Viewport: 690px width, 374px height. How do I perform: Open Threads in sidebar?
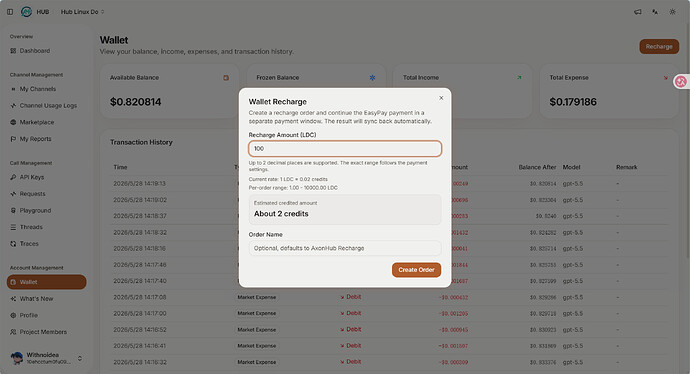[47, 227]
